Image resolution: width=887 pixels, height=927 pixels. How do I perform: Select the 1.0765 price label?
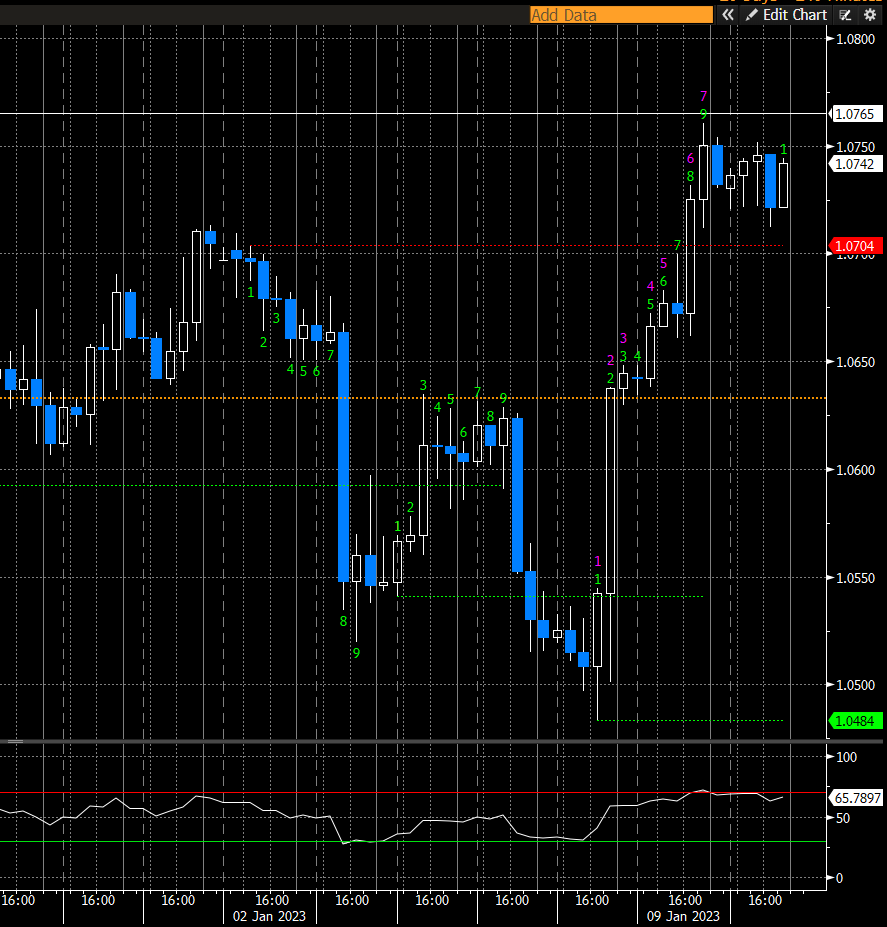pos(854,114)
